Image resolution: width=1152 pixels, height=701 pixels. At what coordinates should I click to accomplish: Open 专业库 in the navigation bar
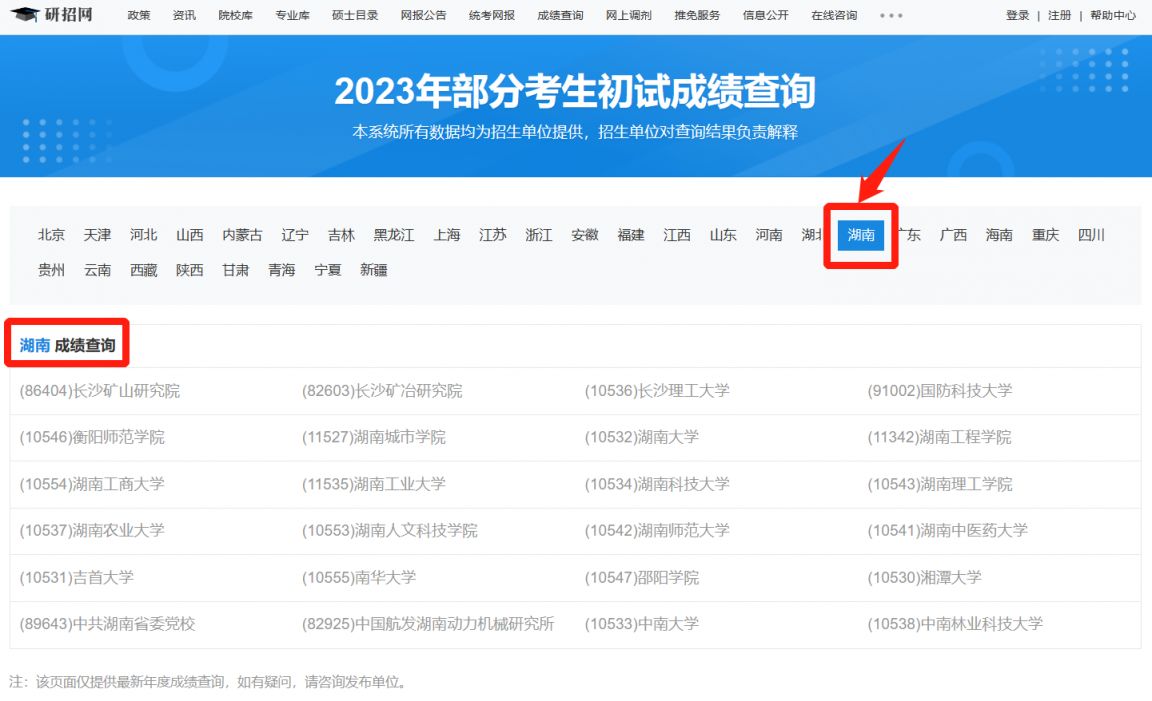tap(292, 15)
